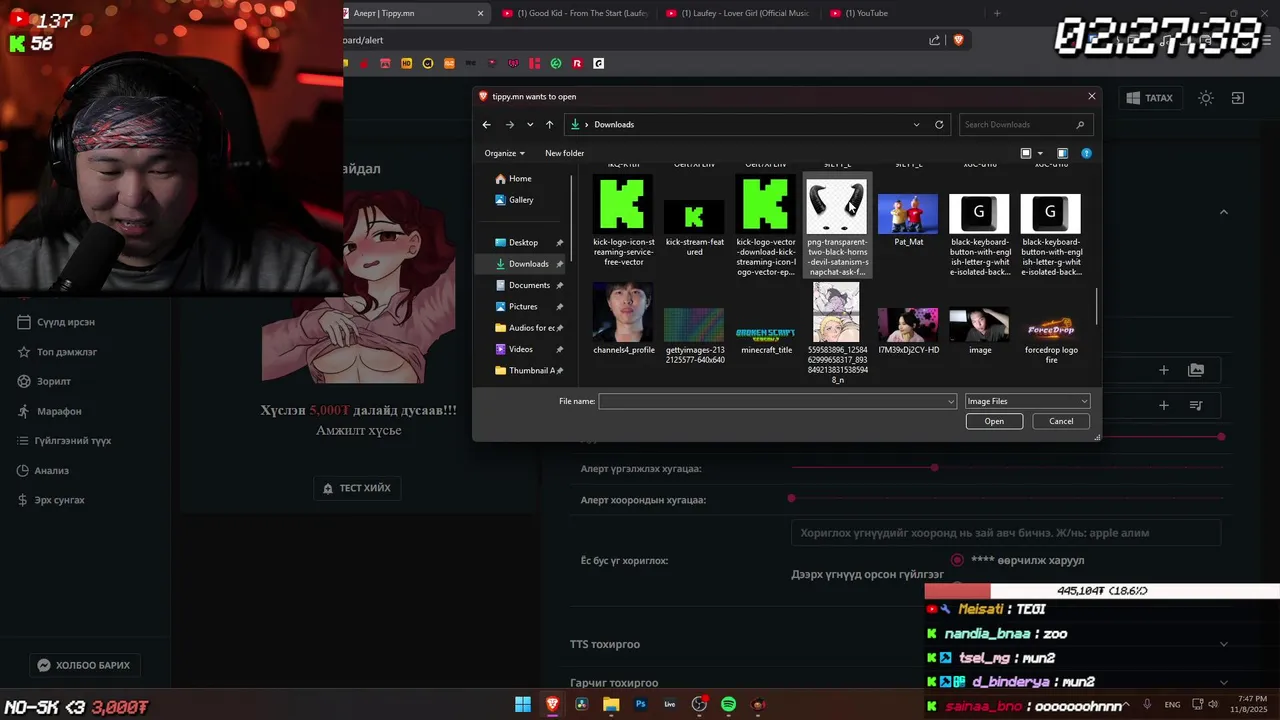Expand the File name history dropdown
The image size is (1280, 720).
tap(951, 401)
